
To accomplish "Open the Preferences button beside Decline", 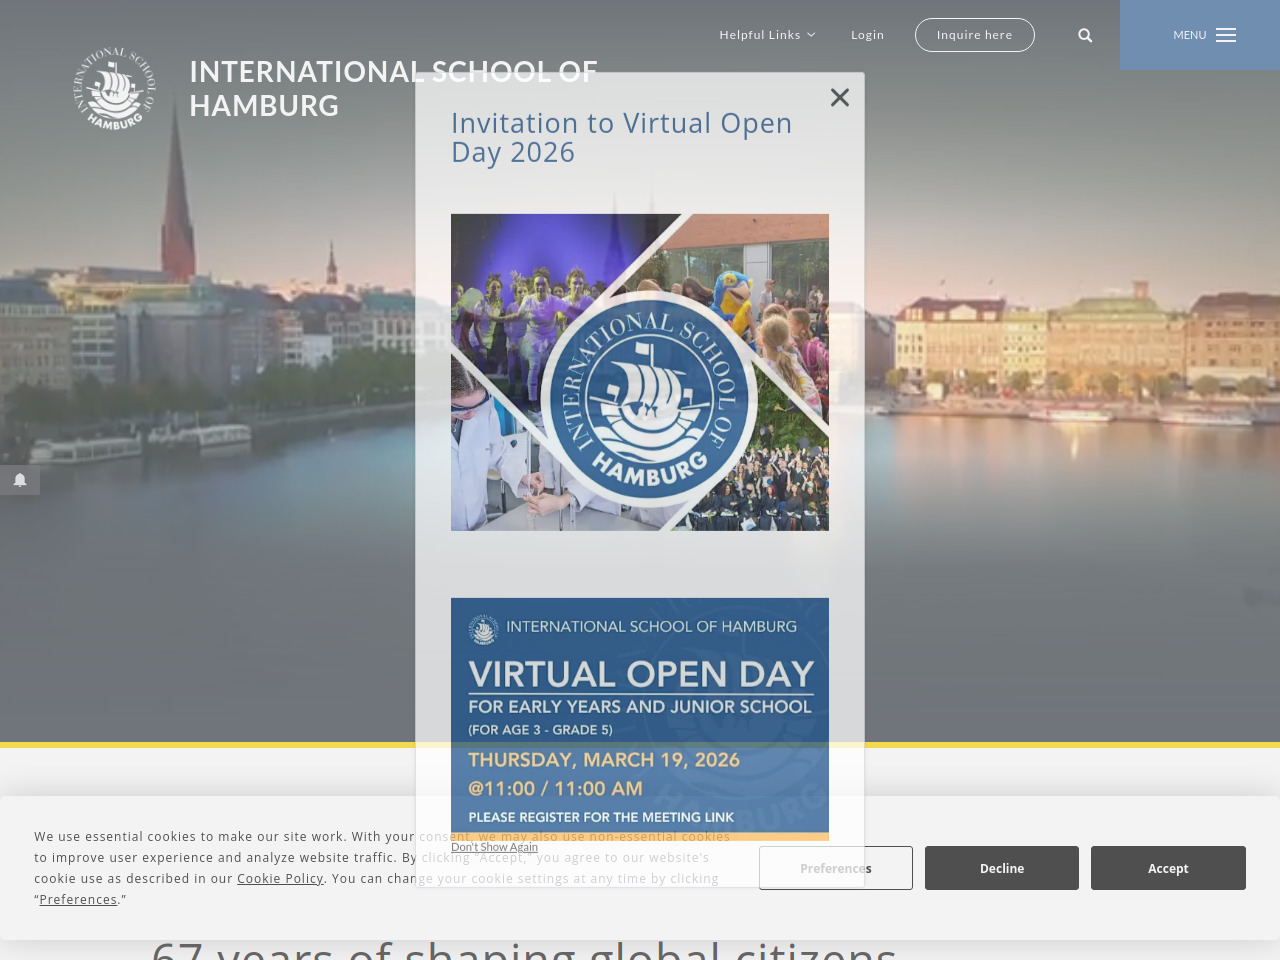I will 835,868.
